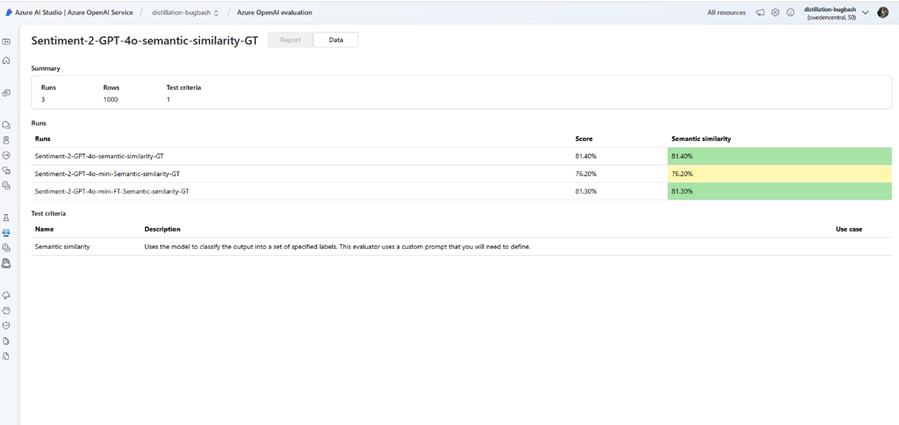Click the 81.30% value in Score column

(585, 192)
